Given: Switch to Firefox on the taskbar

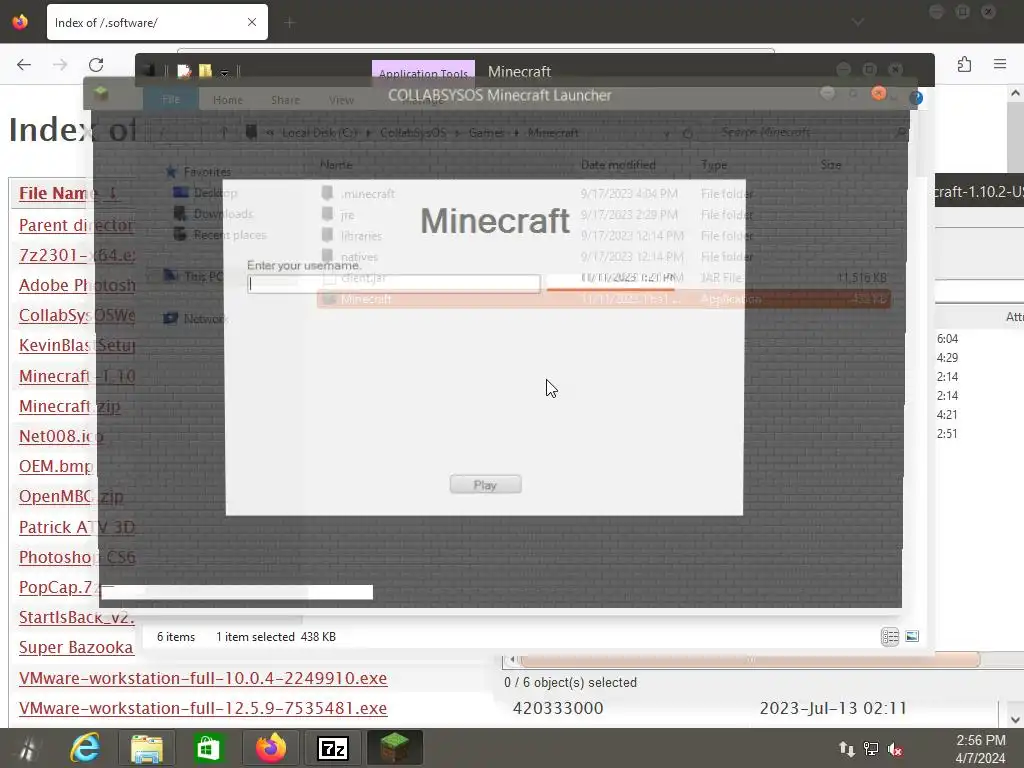Looking at the screenshot, I should point(271,748).
